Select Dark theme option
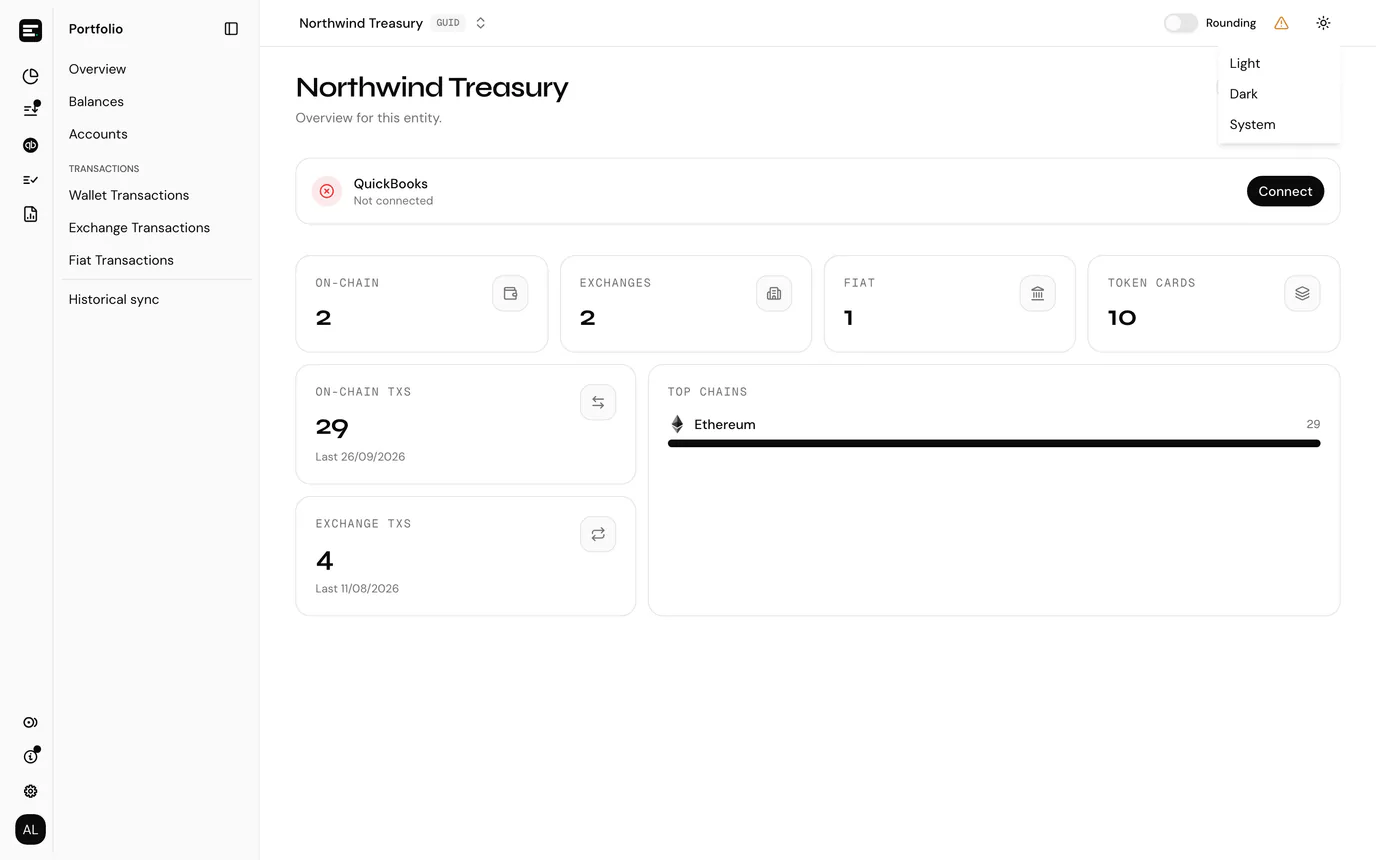 coord(1279,94)
